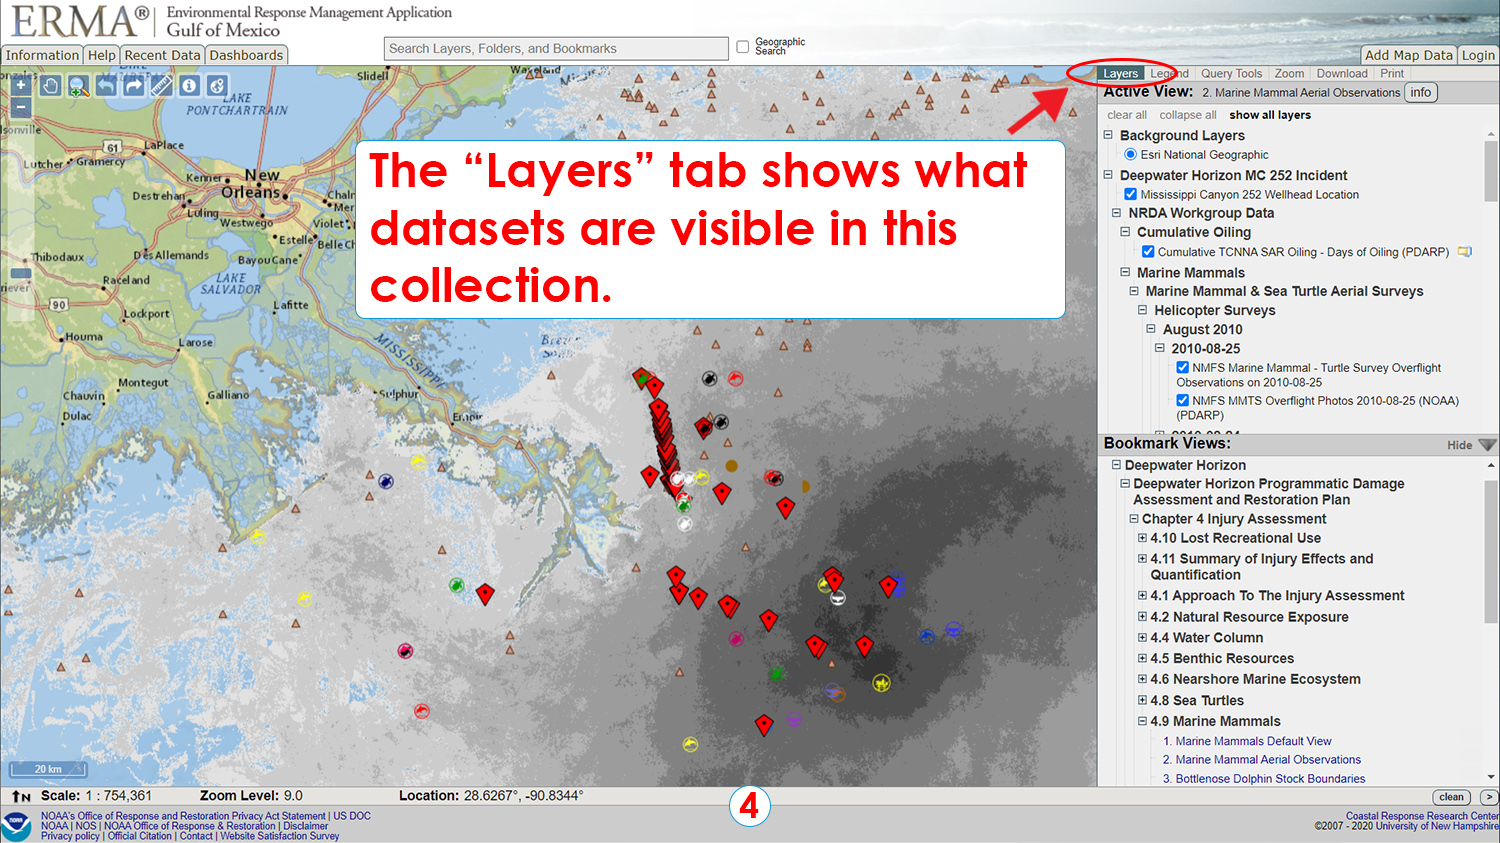Screen dimensions: 1500x843
Task: Switch to the Legend tab
Action: 1167,73
